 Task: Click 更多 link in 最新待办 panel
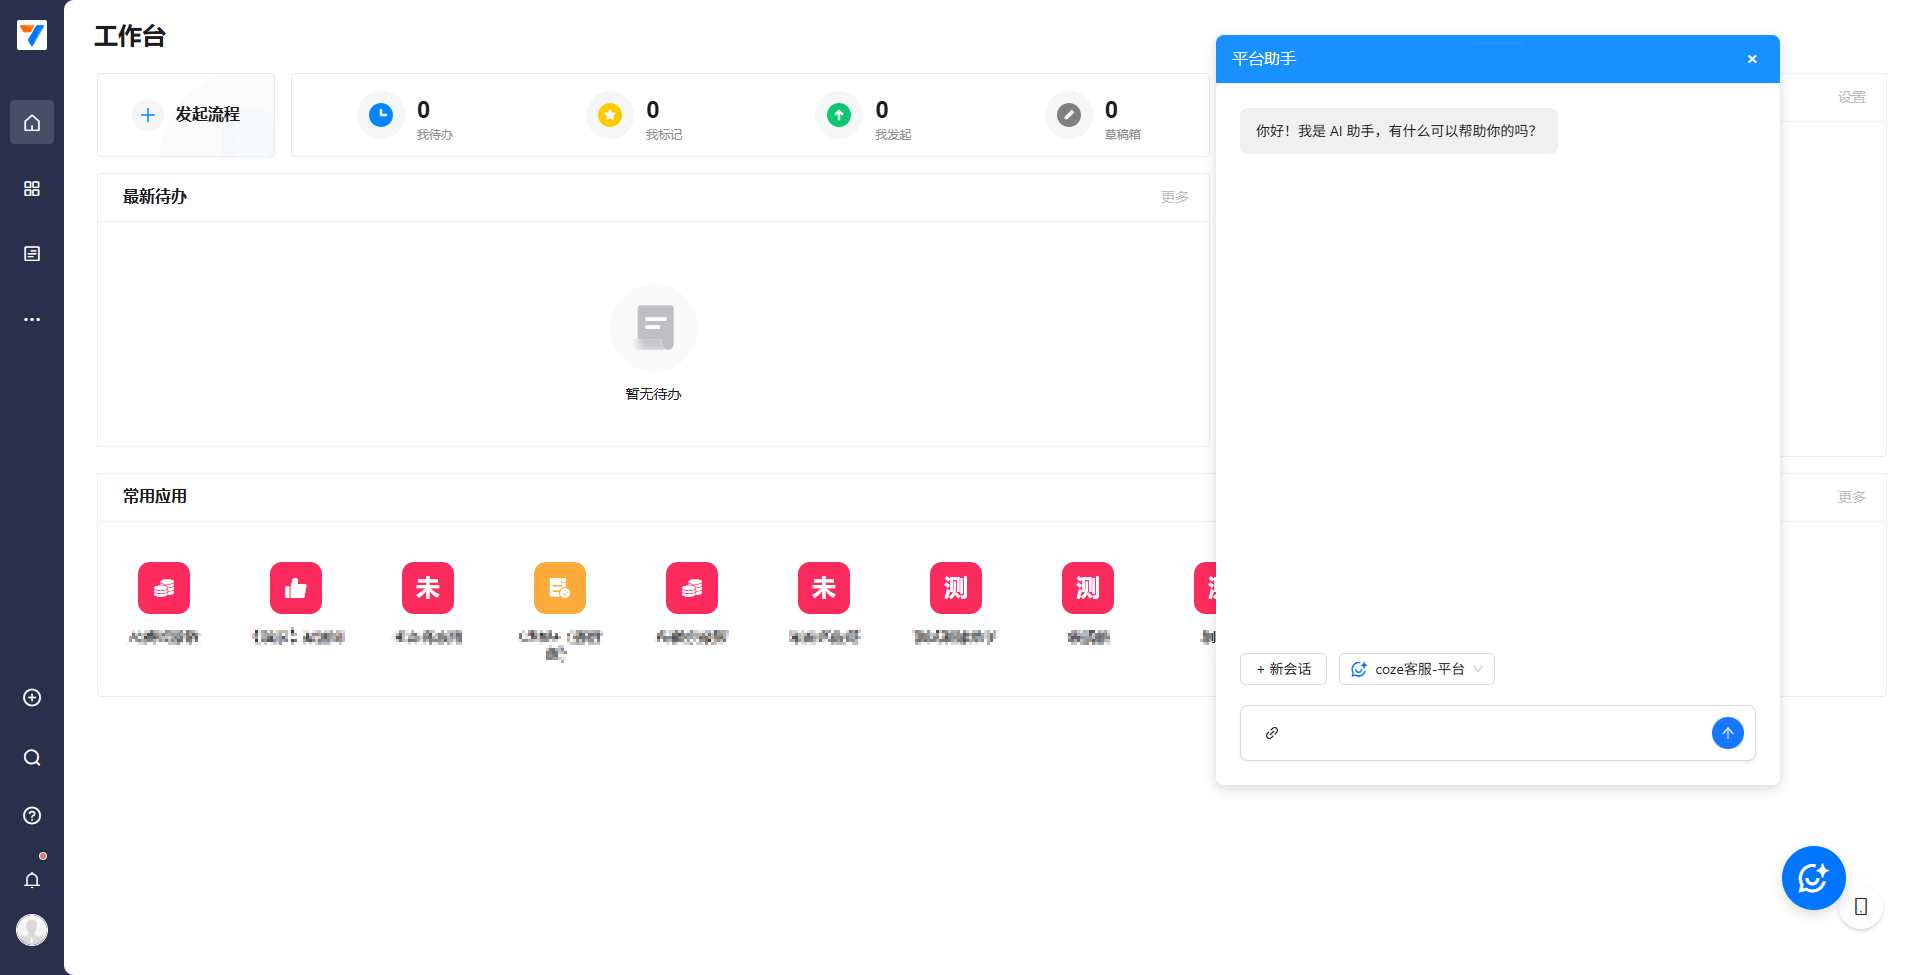1174,198
